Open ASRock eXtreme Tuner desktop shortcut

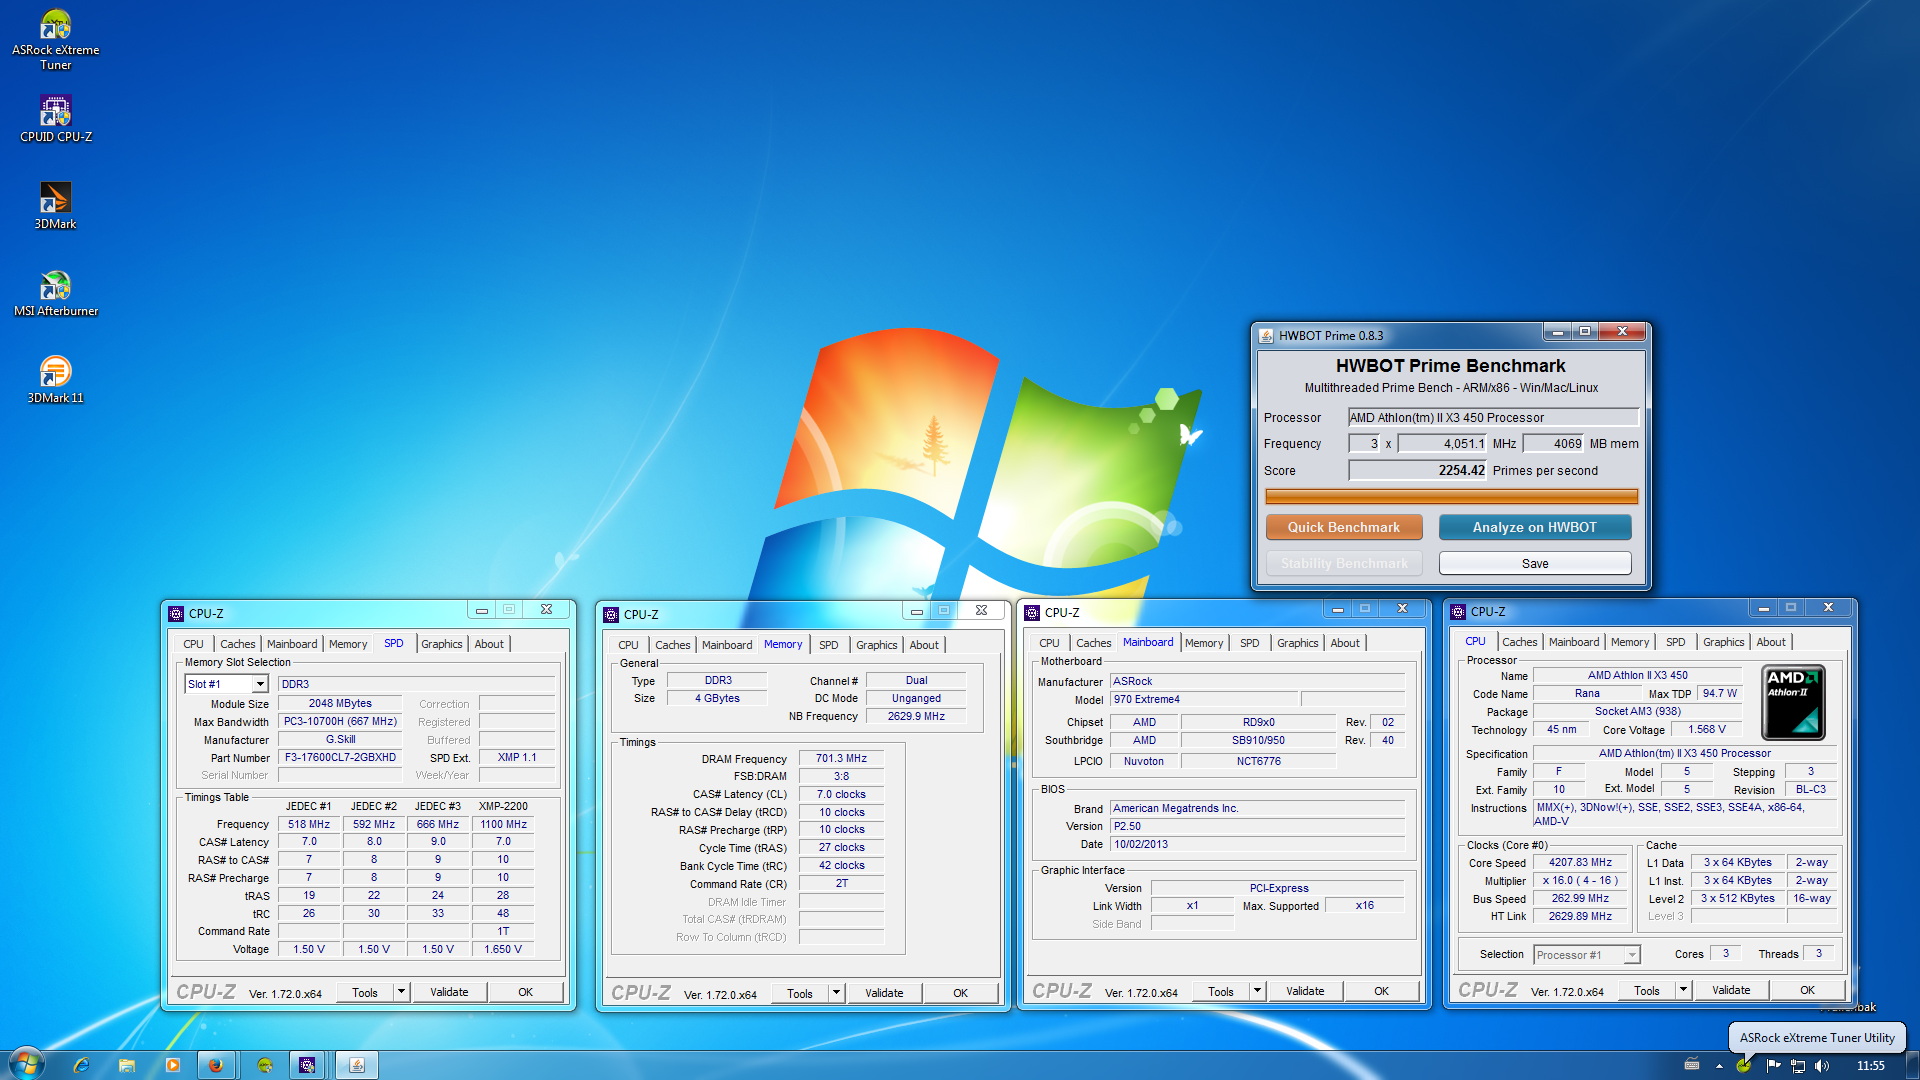point(55,40)
